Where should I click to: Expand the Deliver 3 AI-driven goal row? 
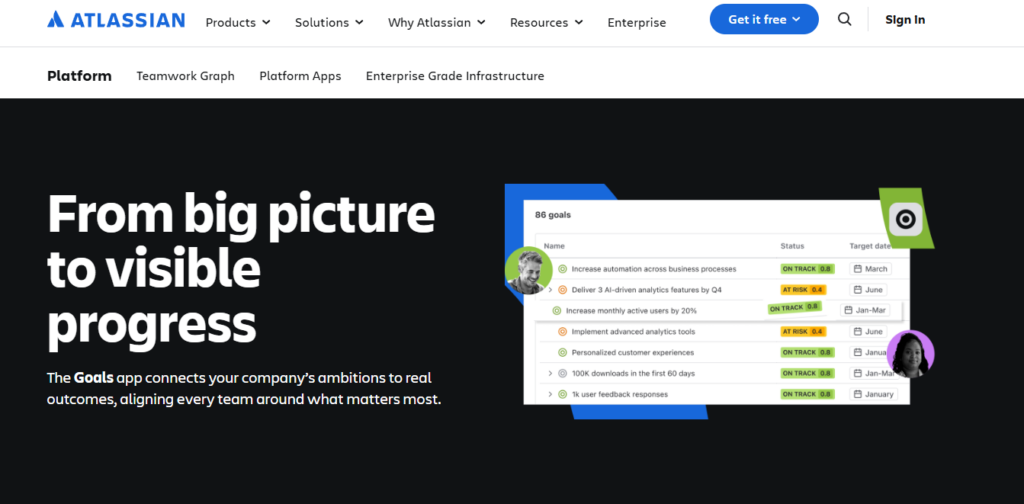(x=550, y=290)
